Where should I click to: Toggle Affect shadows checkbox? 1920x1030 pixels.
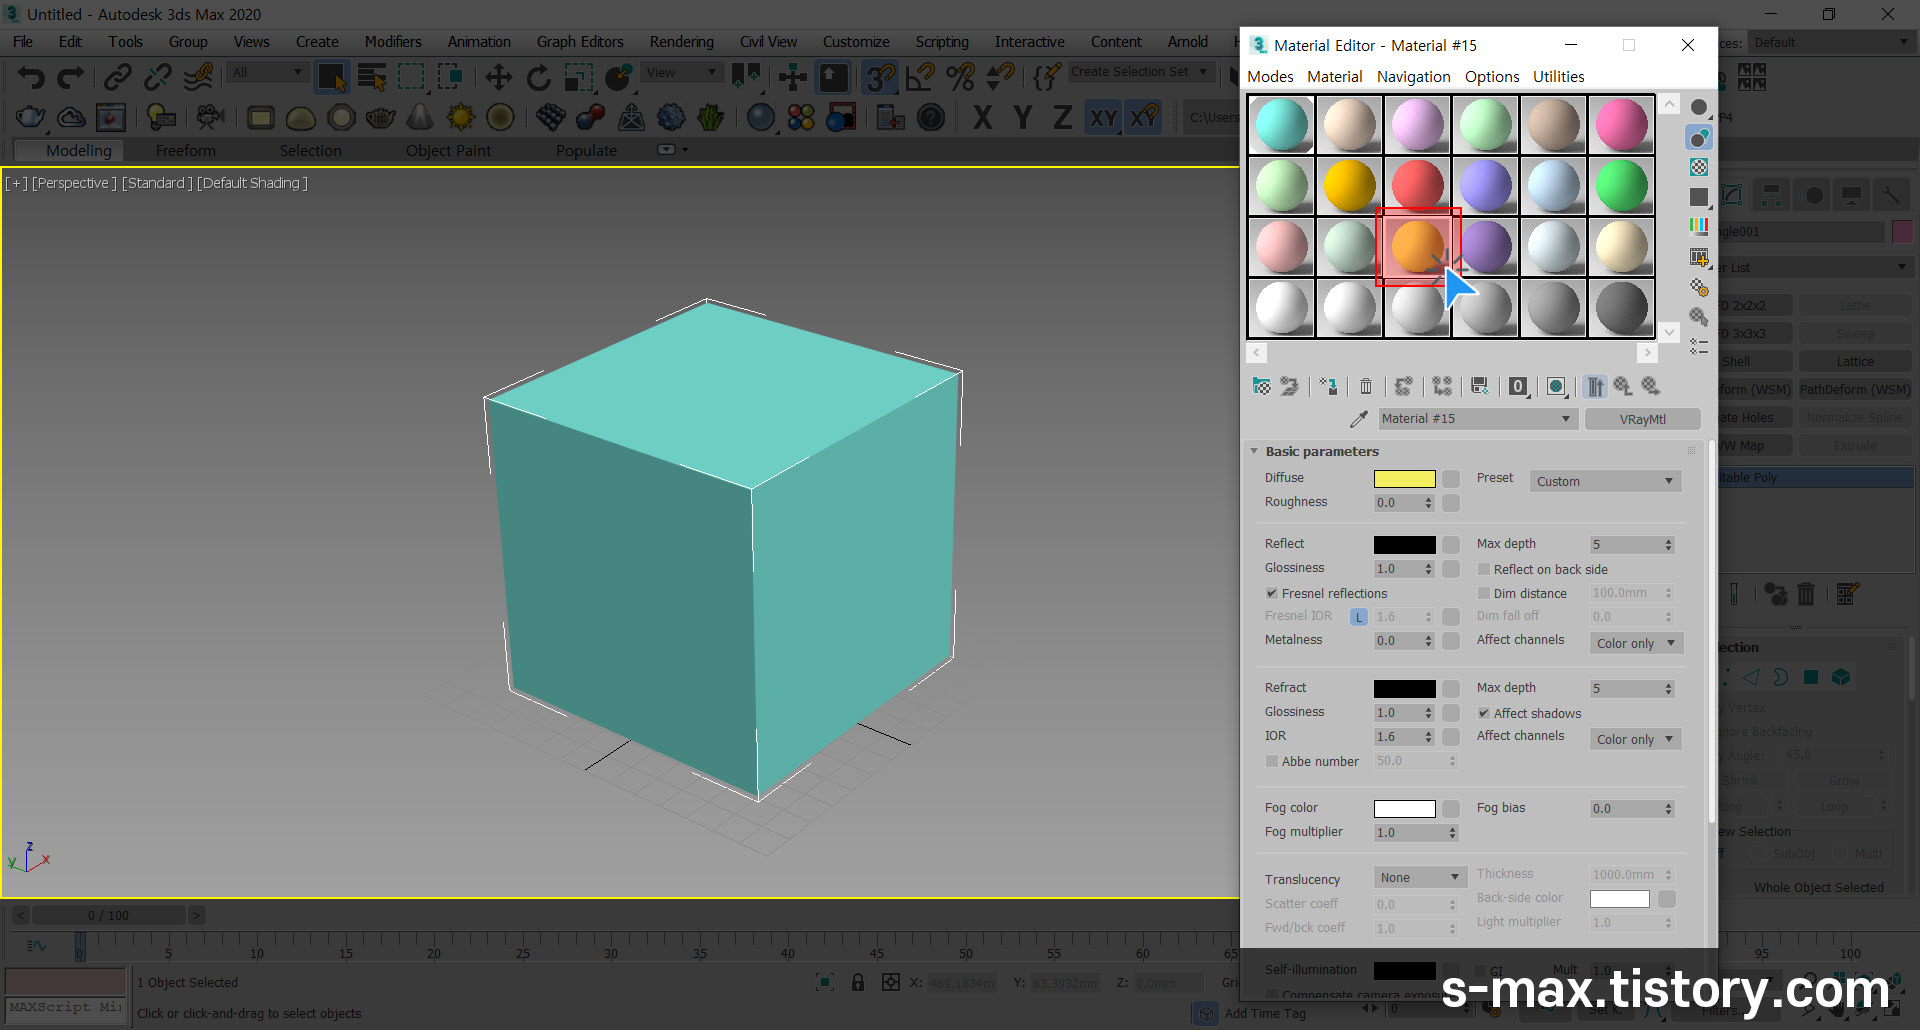tap(1484, 713)
